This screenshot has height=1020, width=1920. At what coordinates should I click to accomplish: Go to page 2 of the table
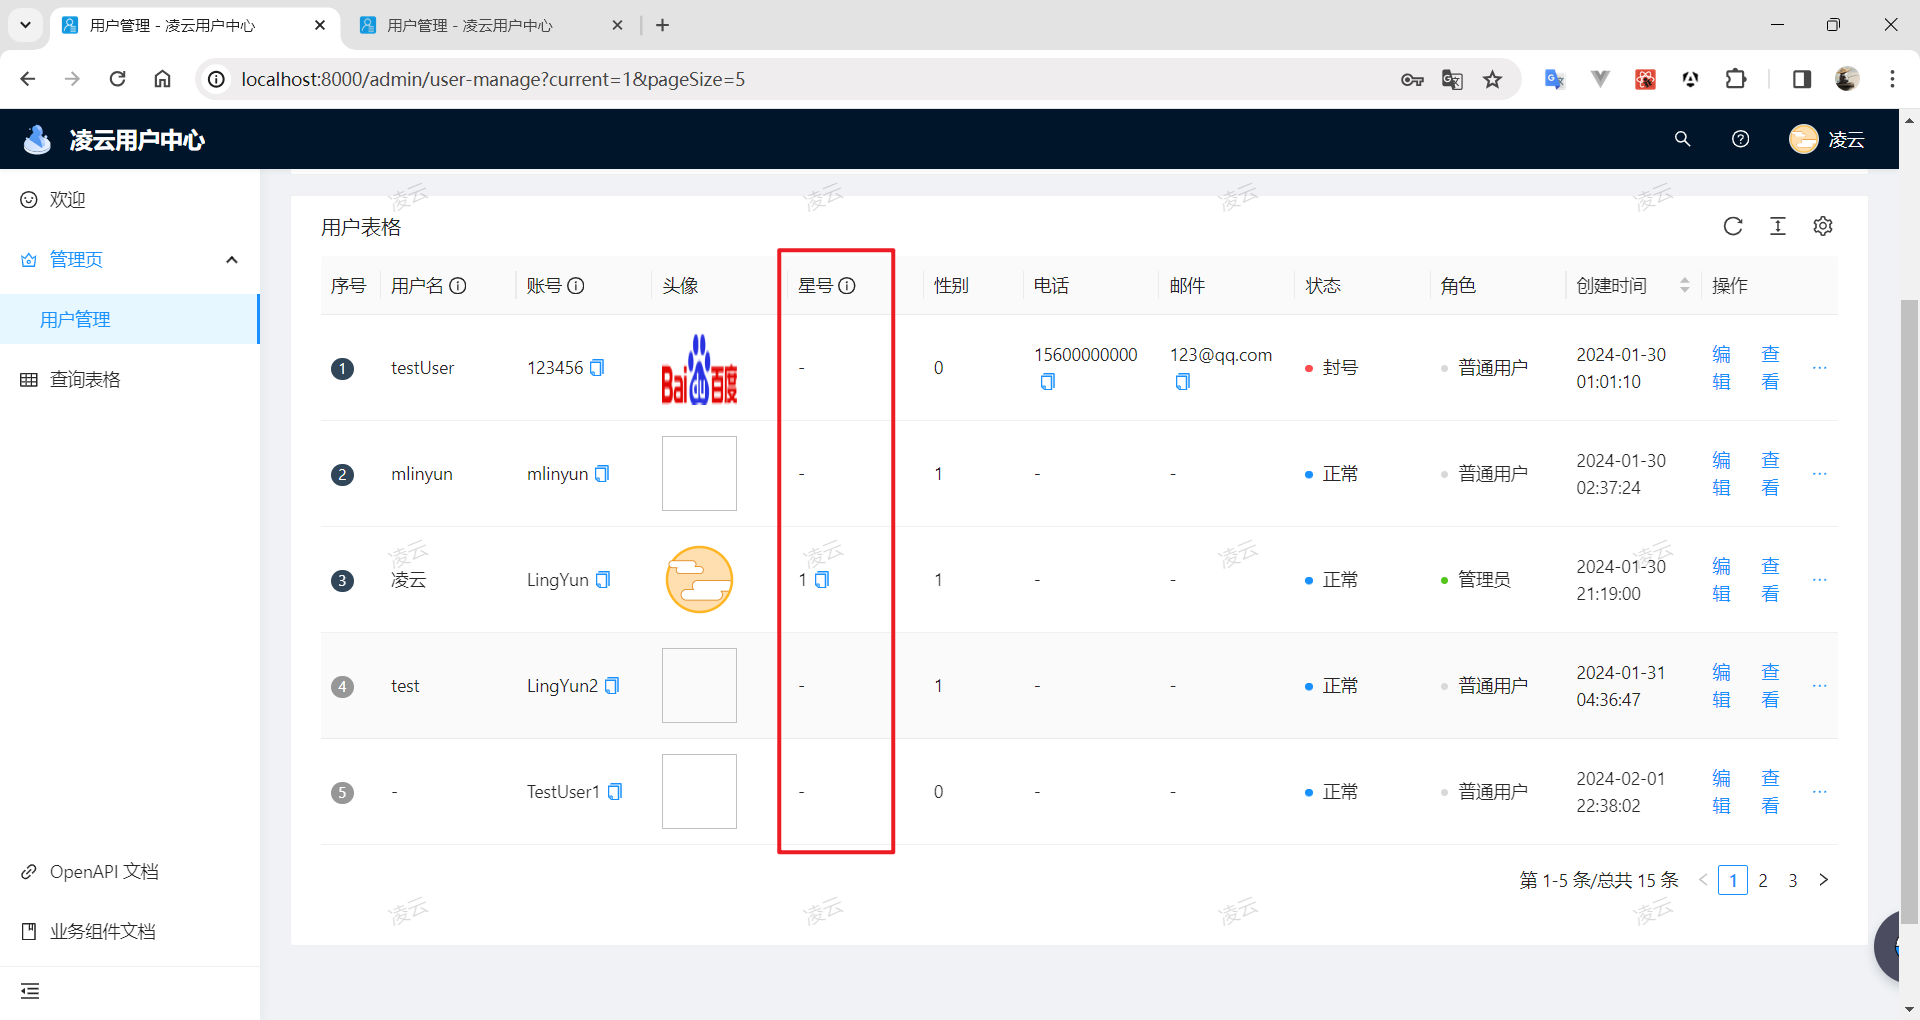pyautogui.click(x=1763, y=880)
